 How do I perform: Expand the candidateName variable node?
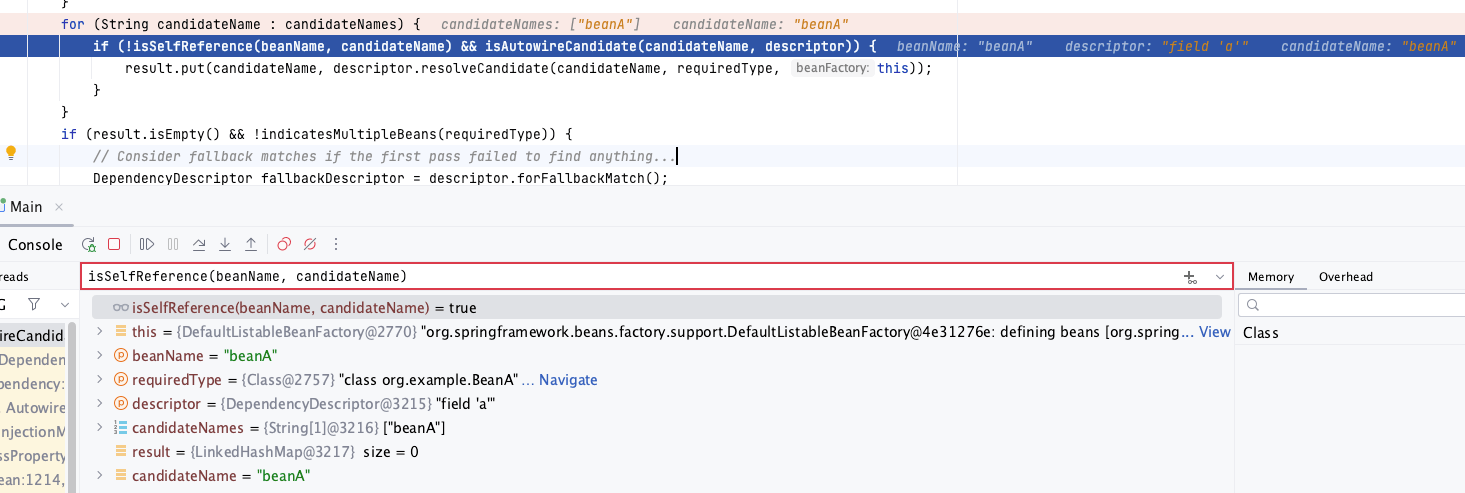coord(99,475)
